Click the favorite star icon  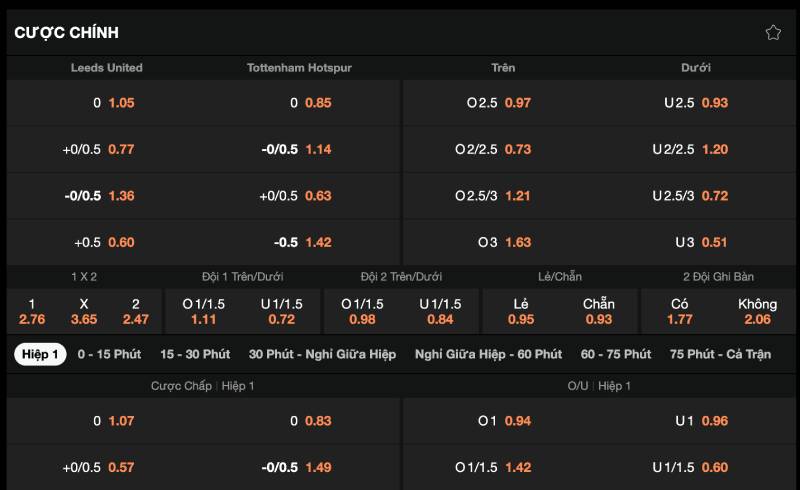point(773,32)
